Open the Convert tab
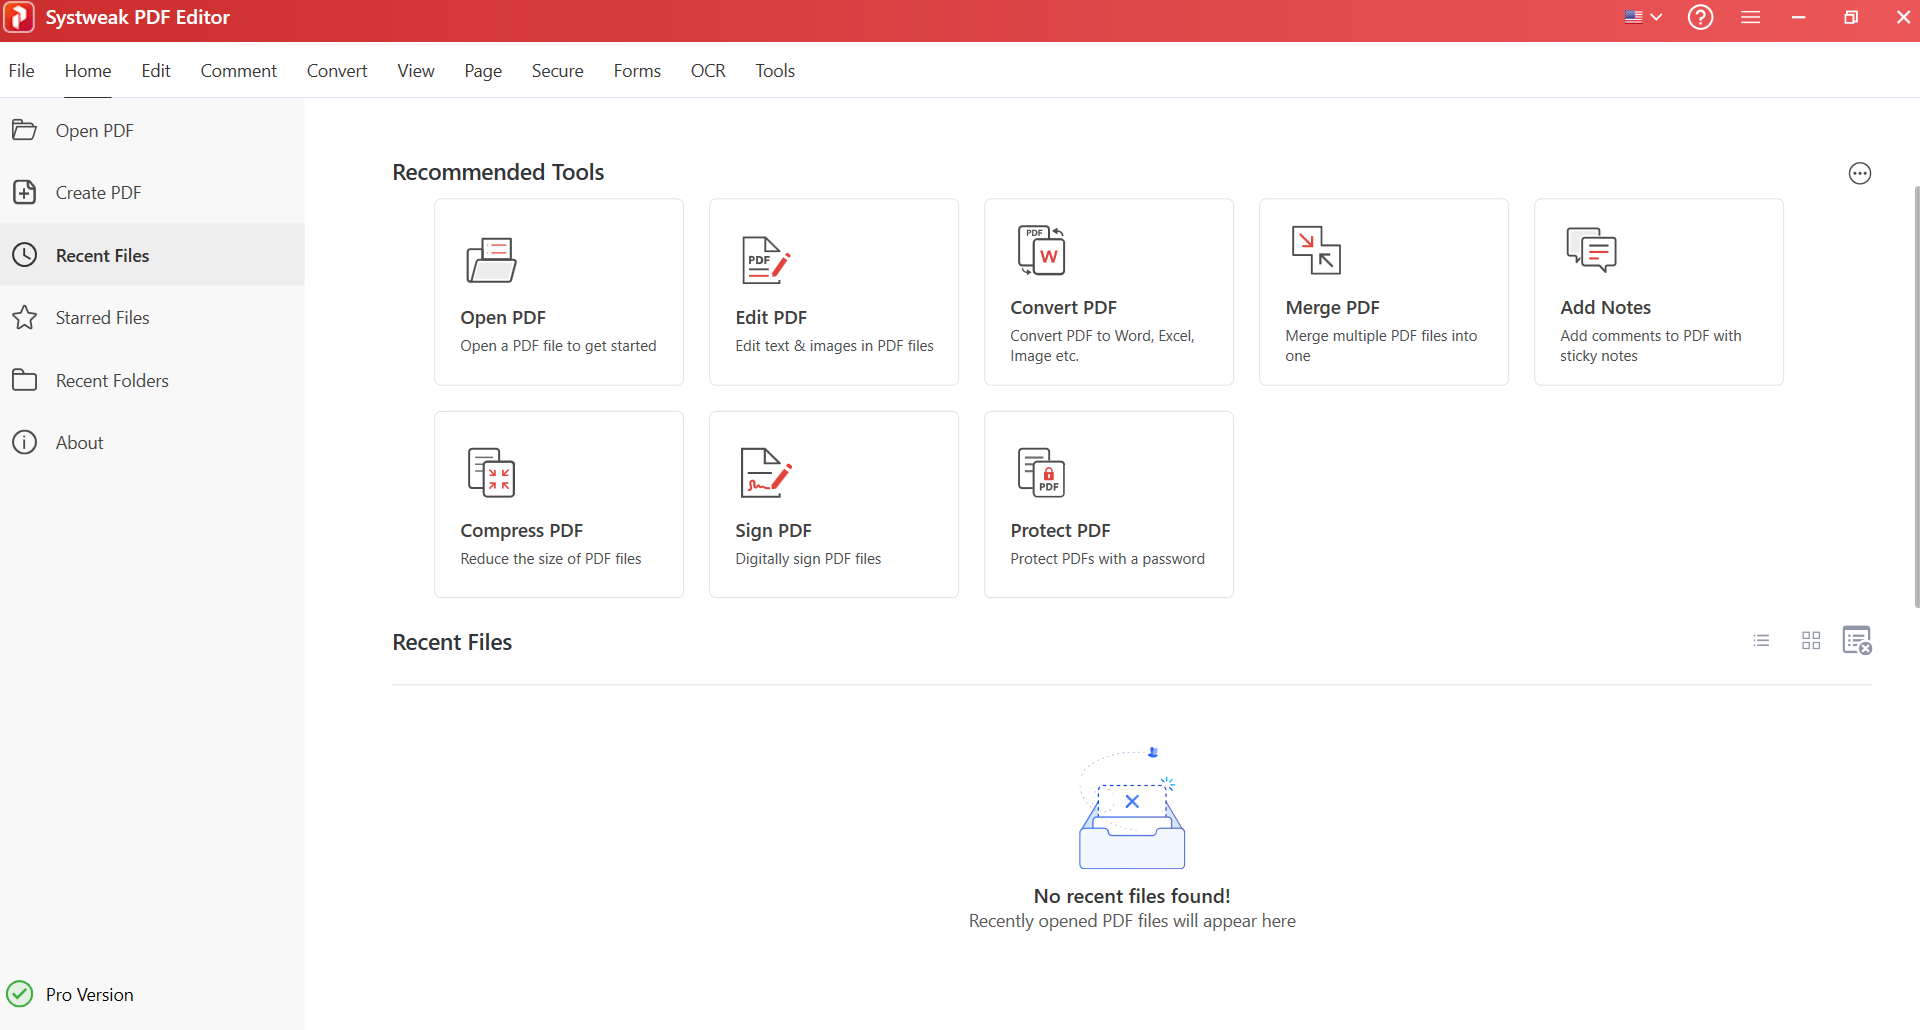Image resolution: width=1920 pixels, height=1030 pixels. 337,71
